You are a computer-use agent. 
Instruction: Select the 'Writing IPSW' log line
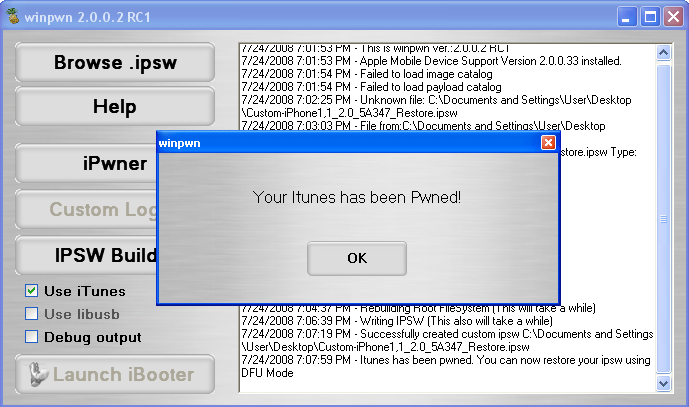coord(397,321)
